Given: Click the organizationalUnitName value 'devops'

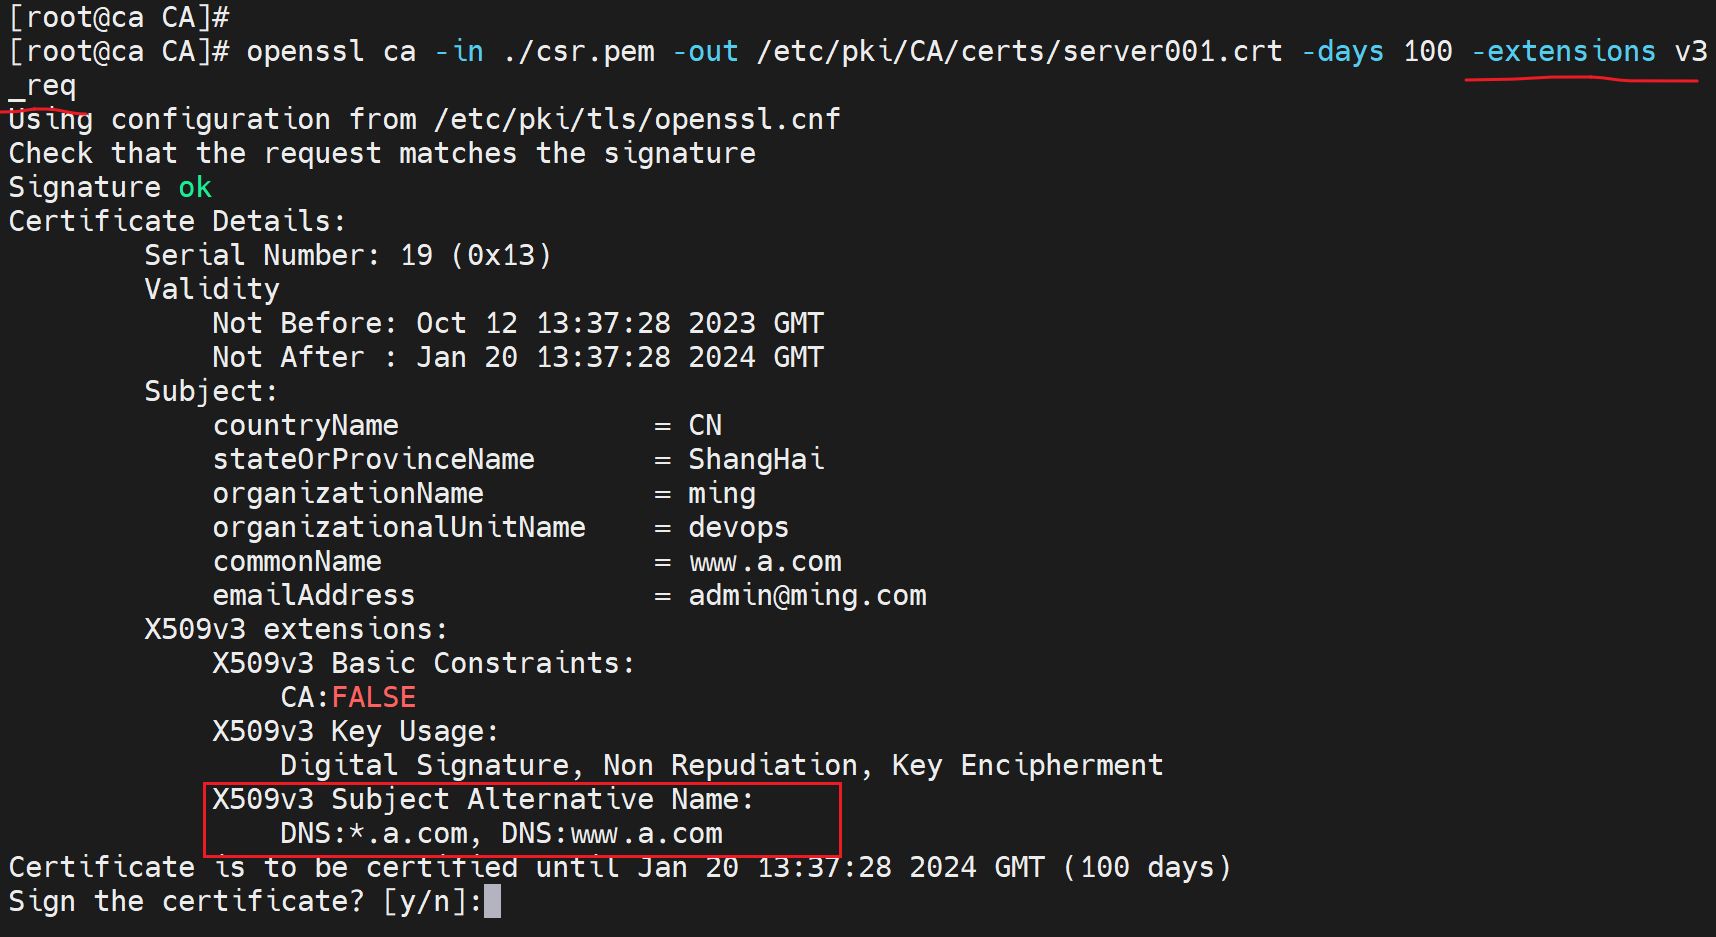Looking at the screenshot, I should pyautogui.click(x=739, y=527).
